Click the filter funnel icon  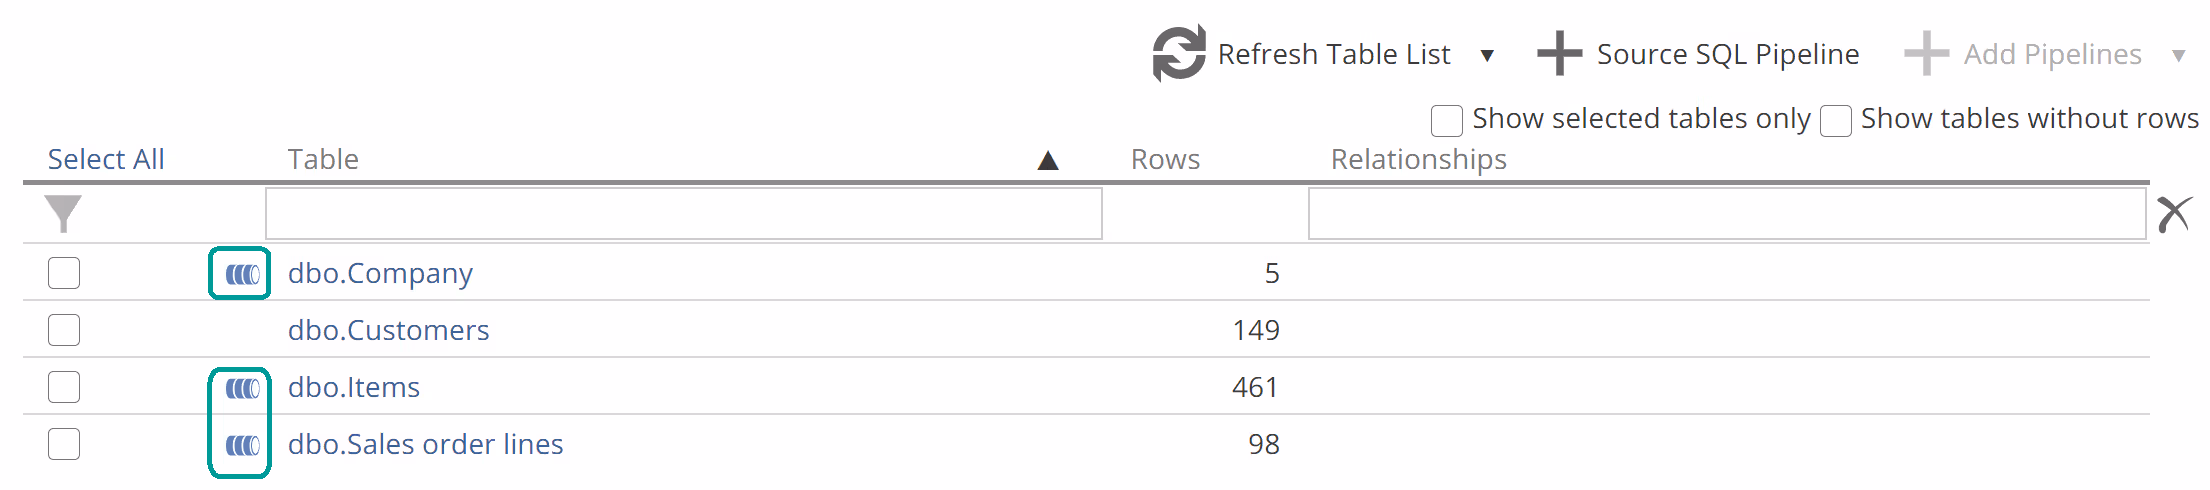63,213
